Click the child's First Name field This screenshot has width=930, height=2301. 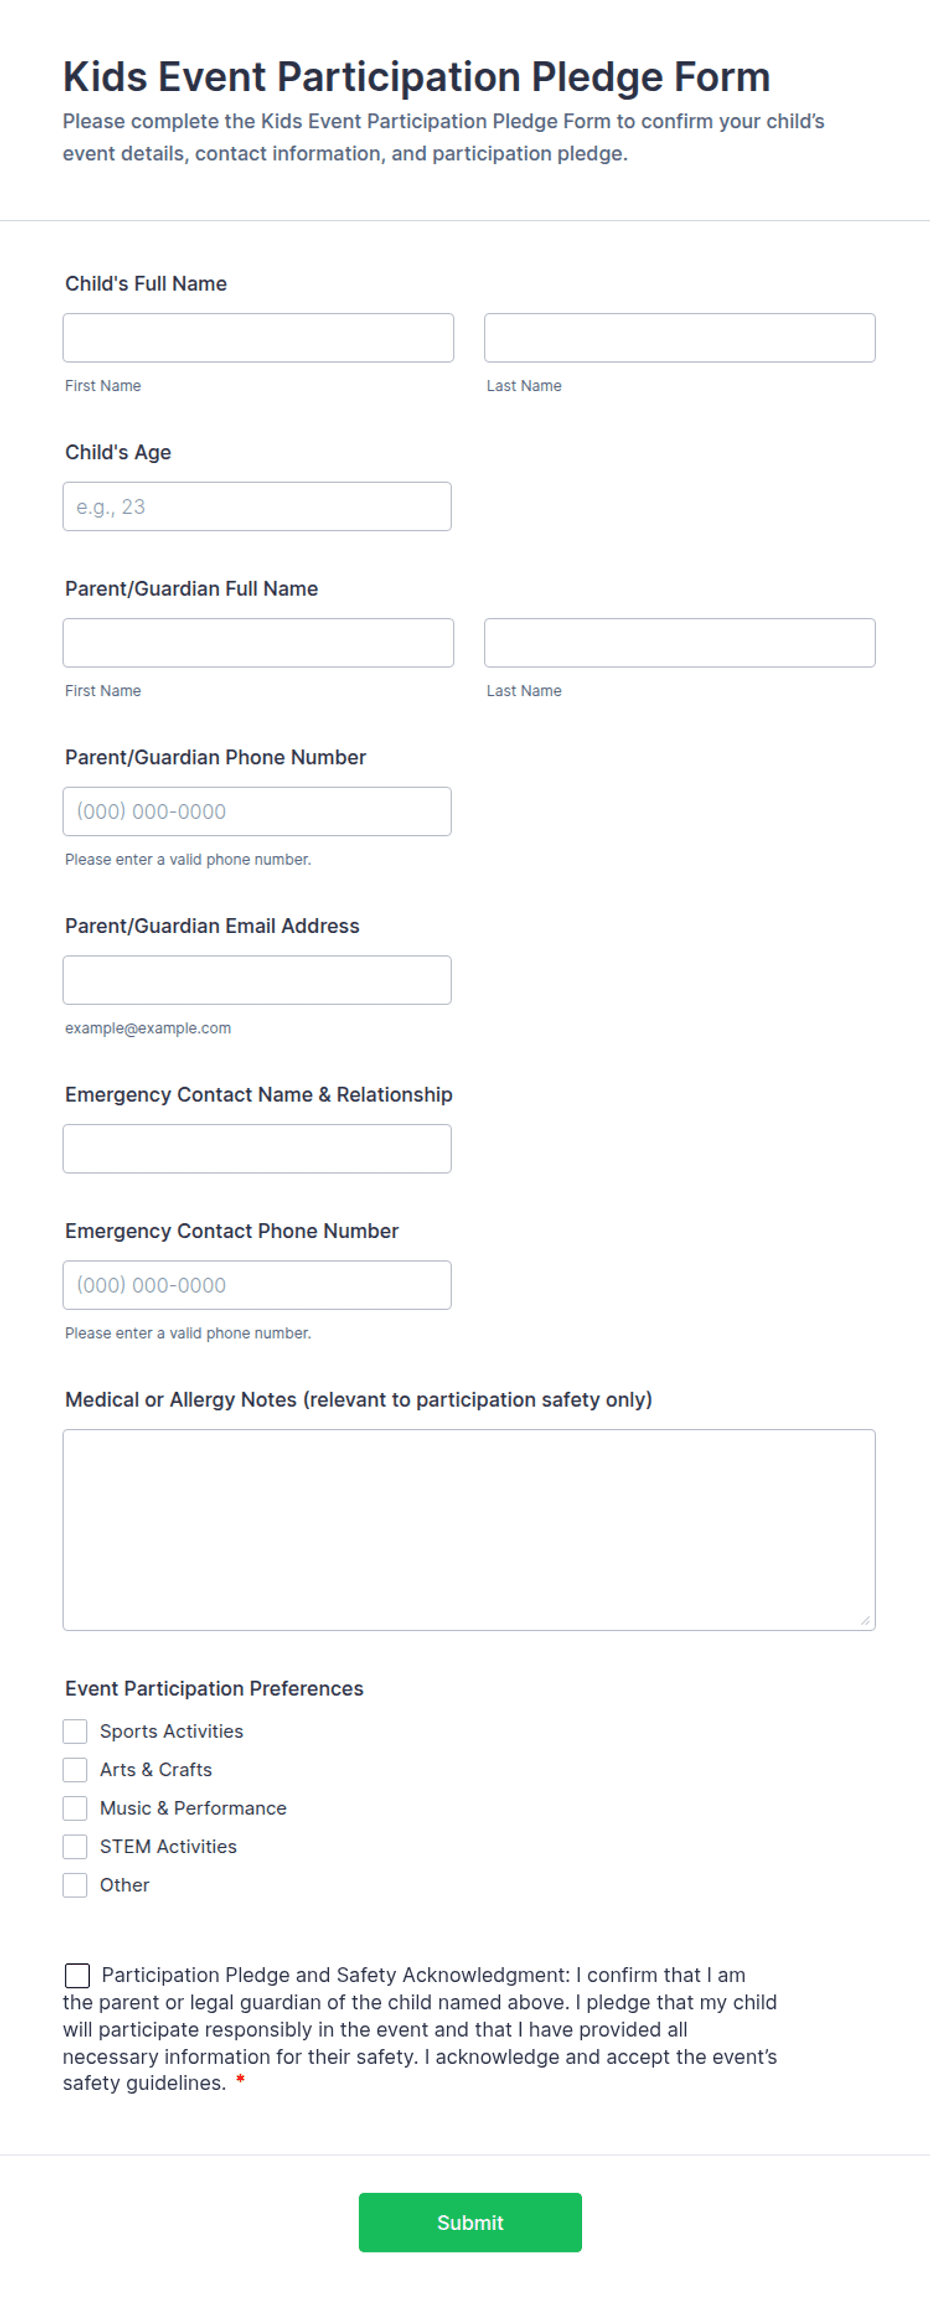click(x=258, y=338)
